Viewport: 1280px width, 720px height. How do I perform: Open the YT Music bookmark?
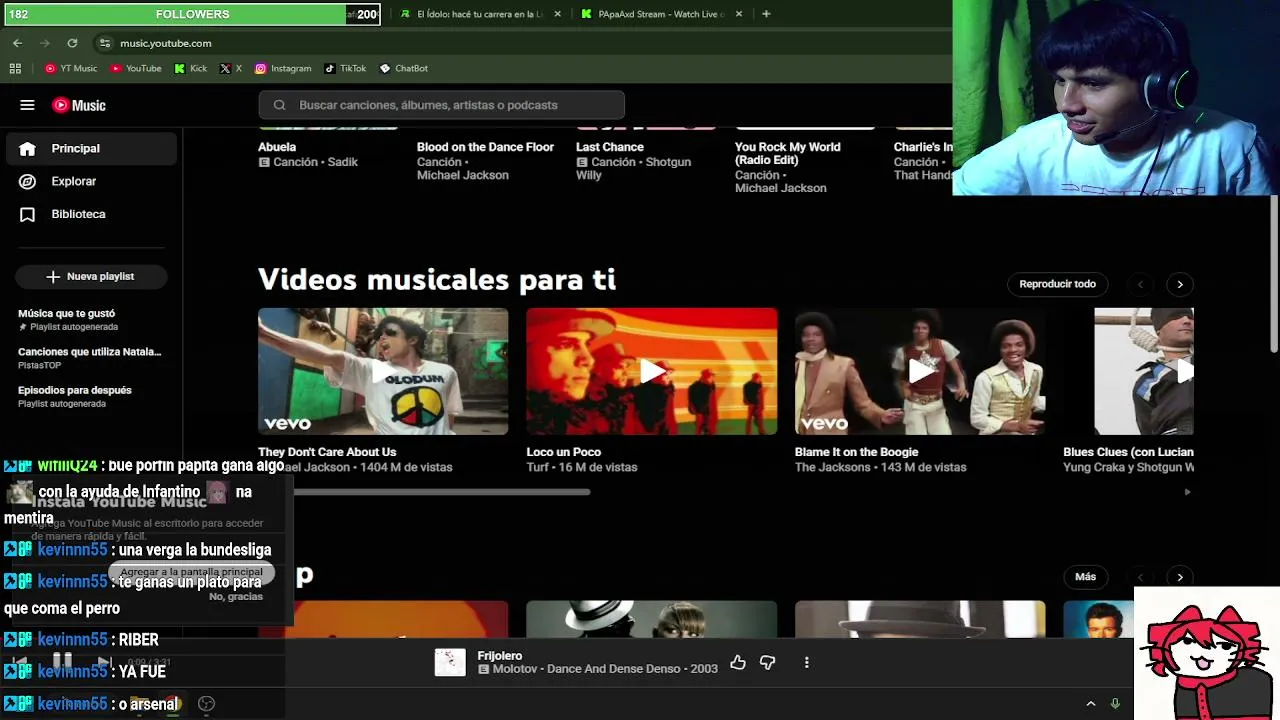pos(71,68)
